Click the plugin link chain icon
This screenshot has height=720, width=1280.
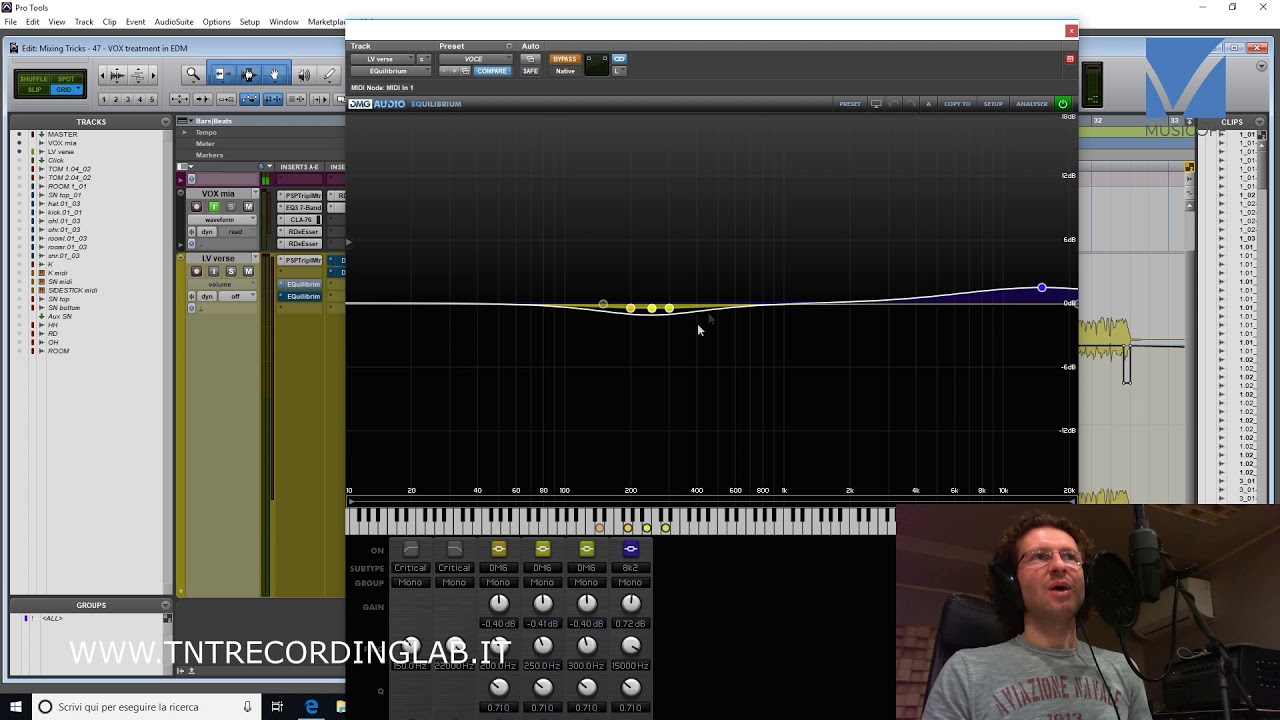click(619, 59)
